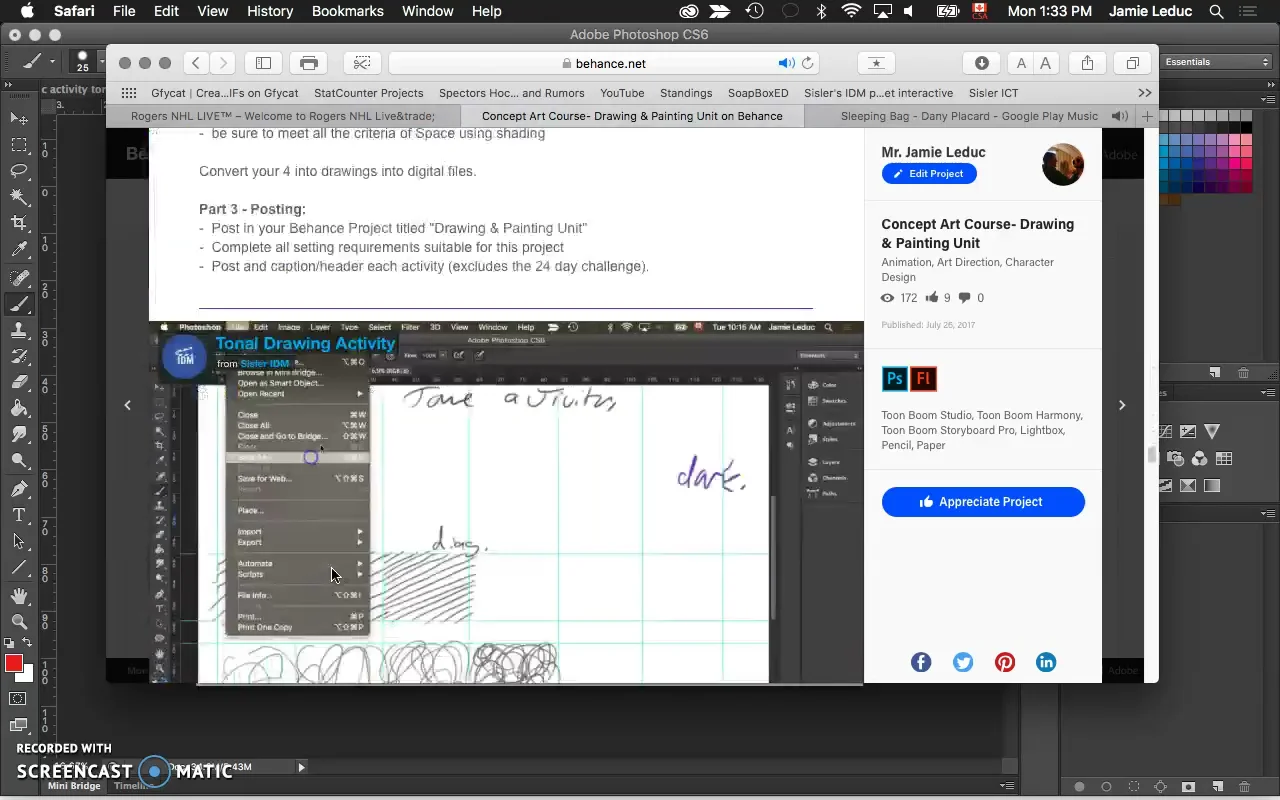This screenshot has height=800, width=1280.
Task: Click the Safari back button
Action: click(x=197, y=63)
